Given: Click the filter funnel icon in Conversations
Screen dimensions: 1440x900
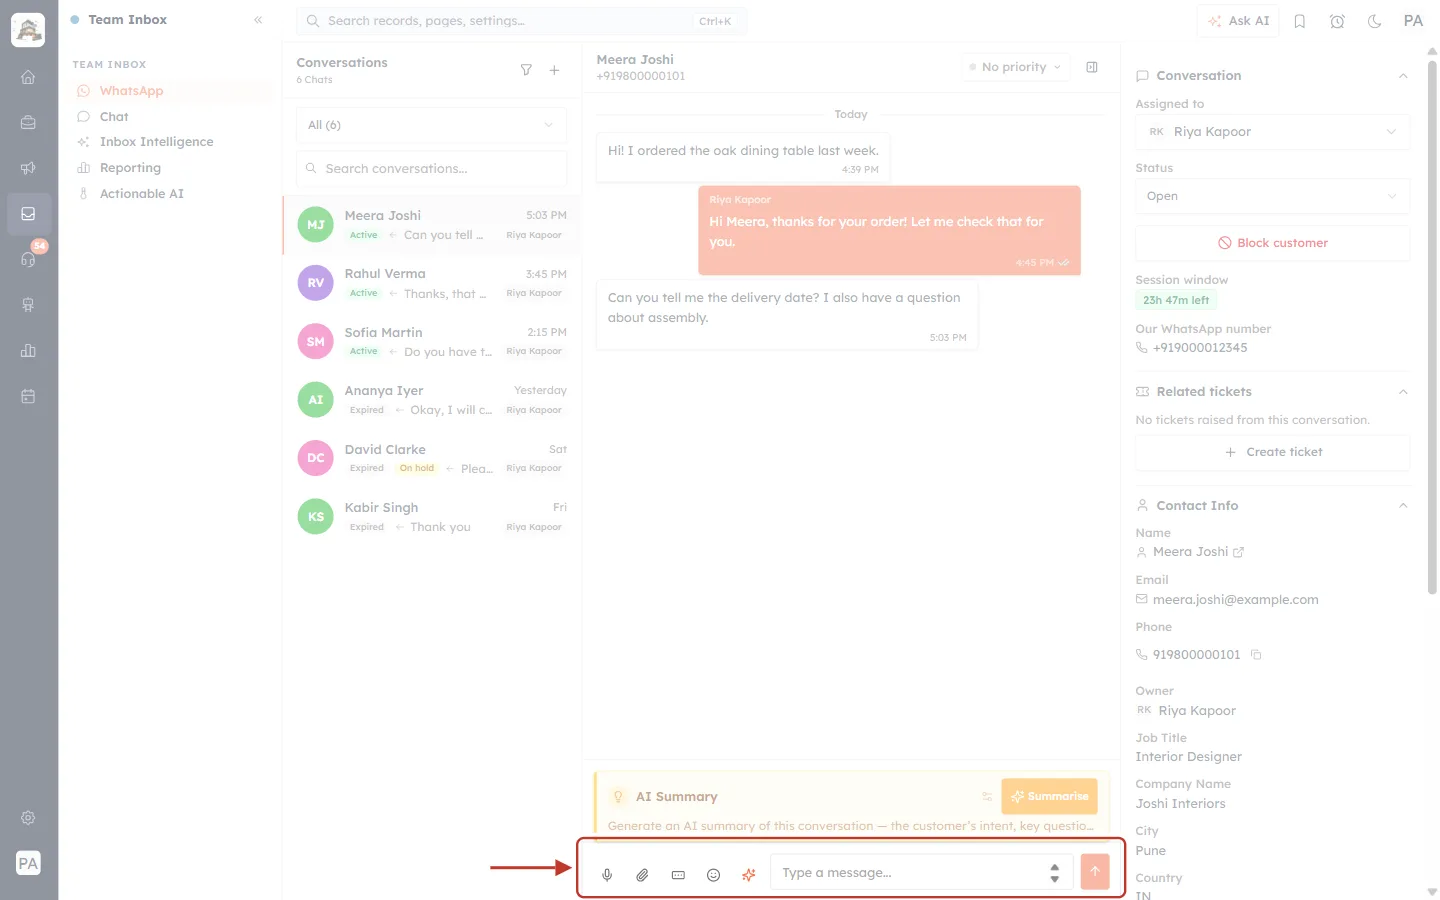Looking at the screenshot, I should [x=526, y=70].
